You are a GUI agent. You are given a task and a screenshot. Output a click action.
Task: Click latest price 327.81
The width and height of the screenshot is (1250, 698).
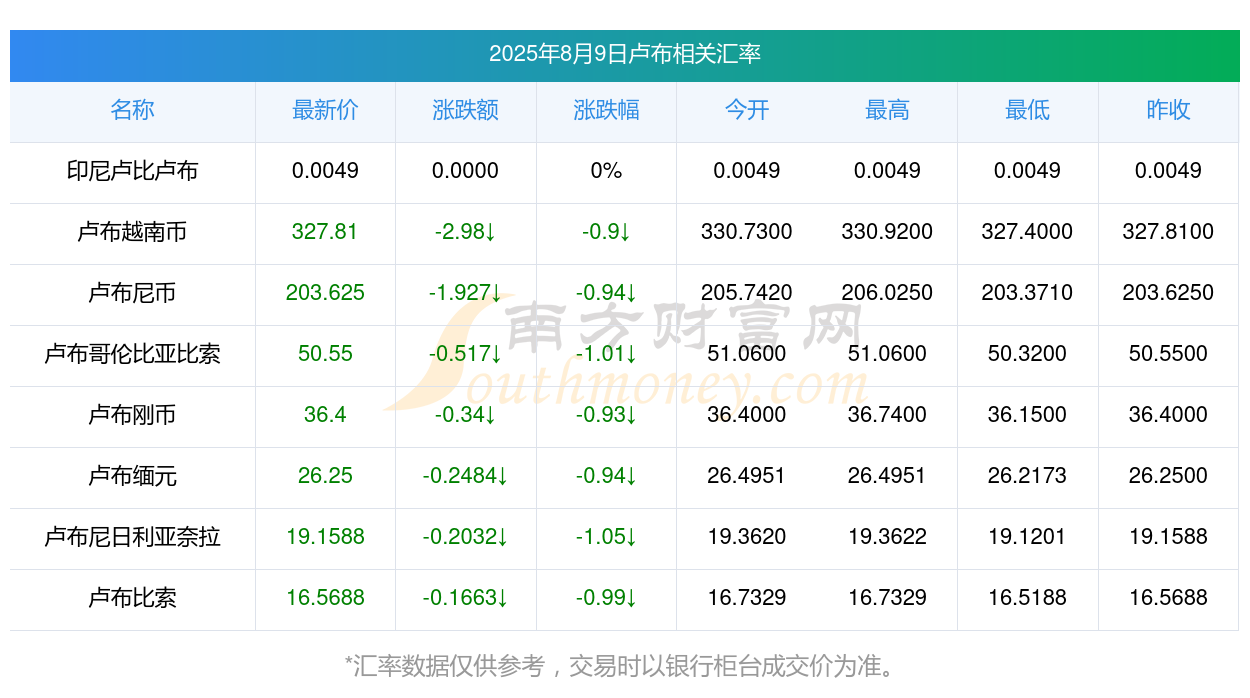click(325, 232)
